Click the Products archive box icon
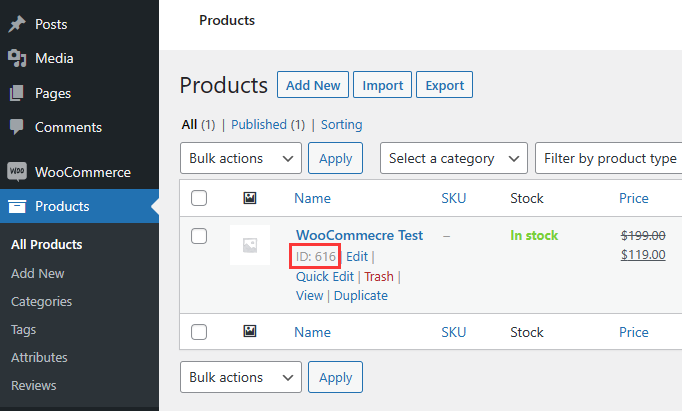 17,207
